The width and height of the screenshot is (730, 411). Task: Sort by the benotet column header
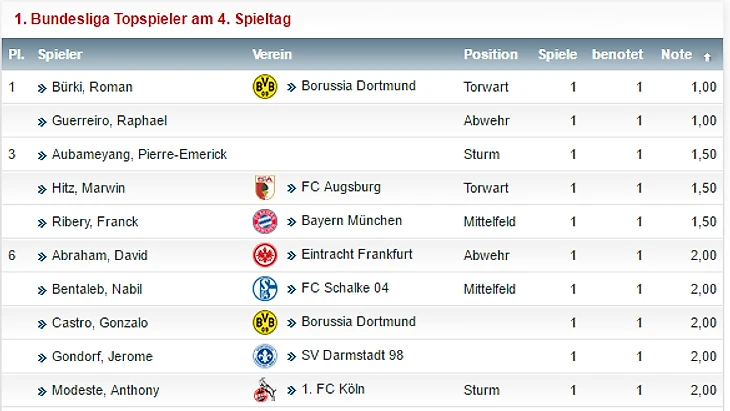click(x=617, y=55)
